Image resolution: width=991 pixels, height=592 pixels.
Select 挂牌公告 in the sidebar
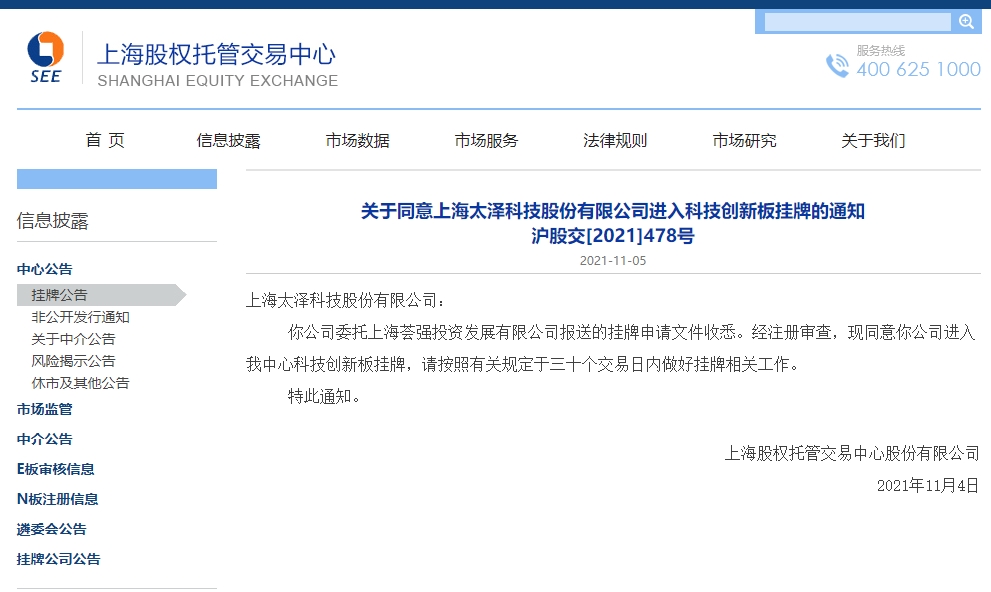click(x=59, y=295)
